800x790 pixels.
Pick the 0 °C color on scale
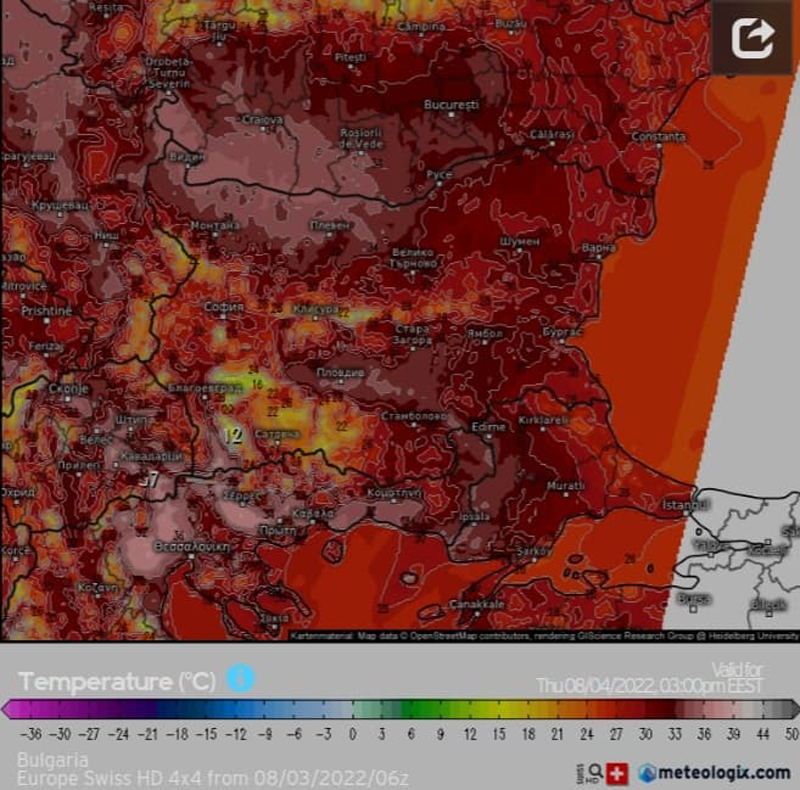pyautogui.click(x=352, y=709)
